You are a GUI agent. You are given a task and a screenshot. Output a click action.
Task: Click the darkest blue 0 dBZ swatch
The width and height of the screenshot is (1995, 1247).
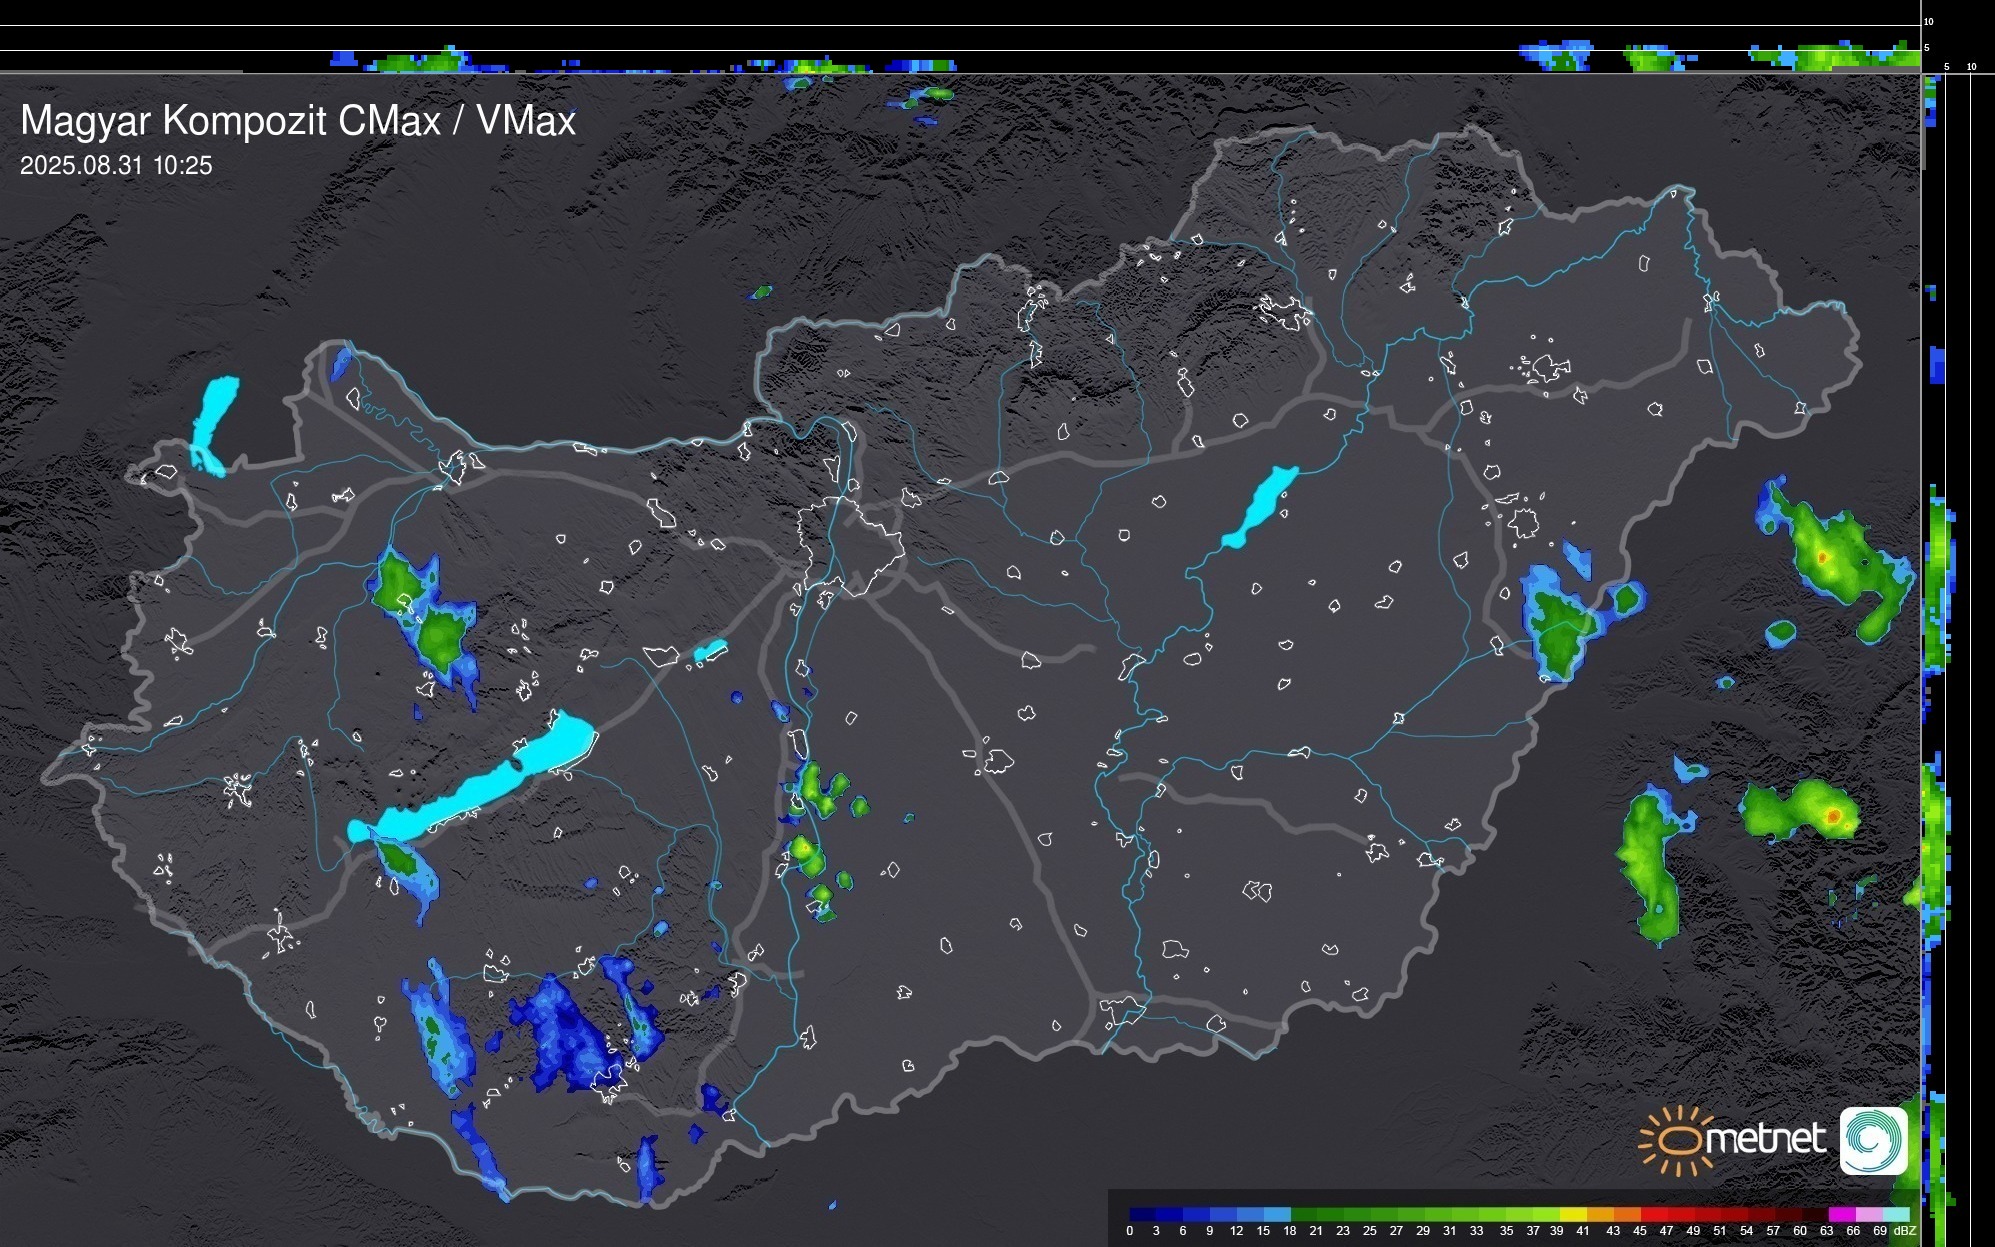[1143, 1214]
